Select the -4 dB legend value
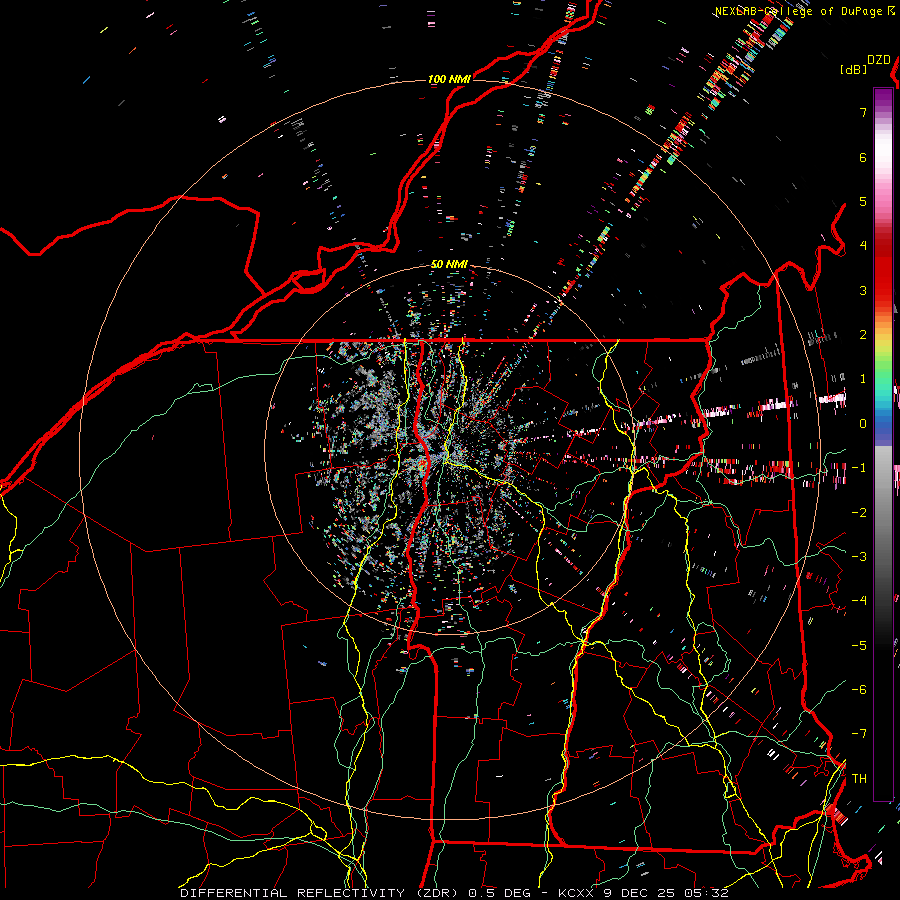 click(859, 600)
